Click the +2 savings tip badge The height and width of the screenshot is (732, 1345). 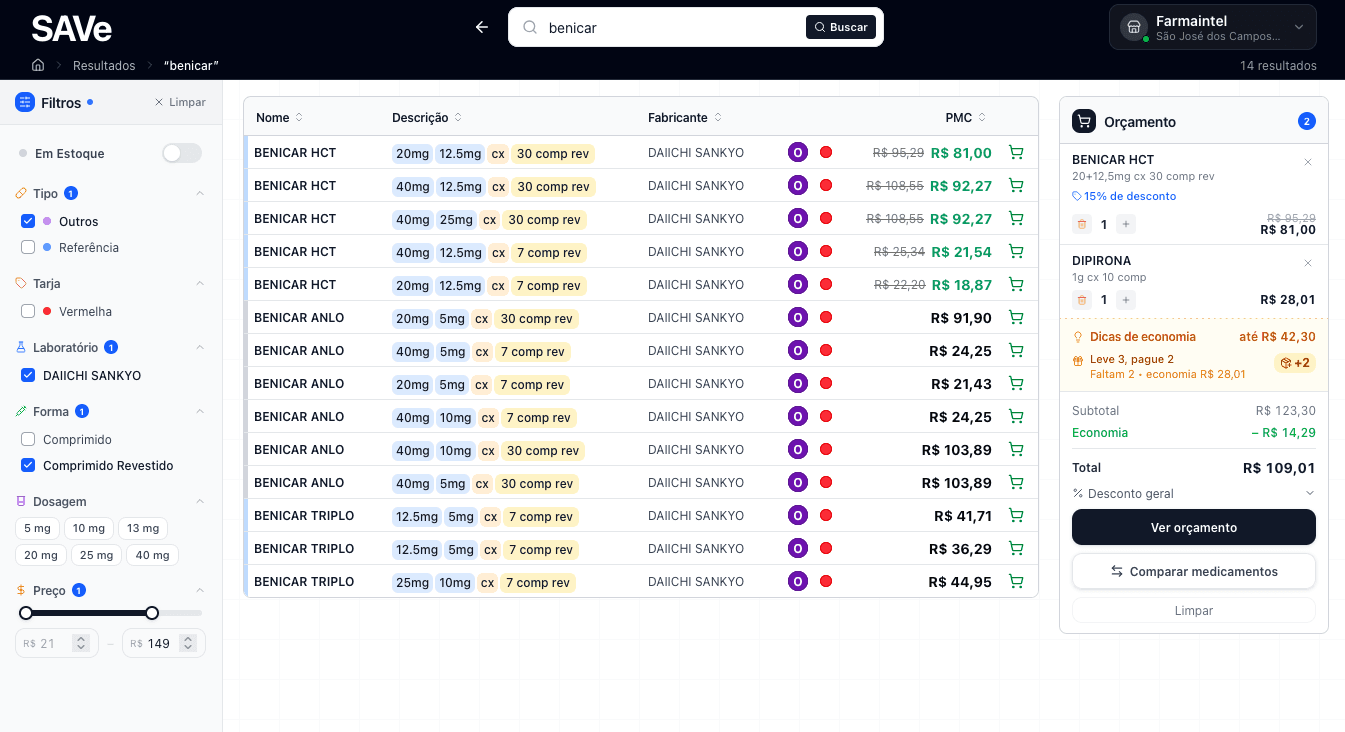(1295, 363)
